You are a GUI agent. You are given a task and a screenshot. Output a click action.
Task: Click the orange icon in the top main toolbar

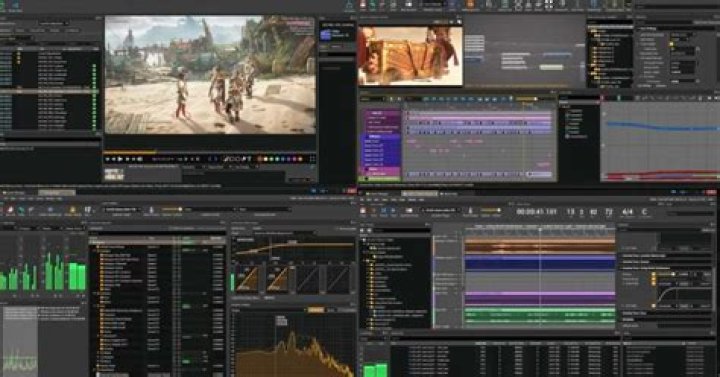pos(470,5)
